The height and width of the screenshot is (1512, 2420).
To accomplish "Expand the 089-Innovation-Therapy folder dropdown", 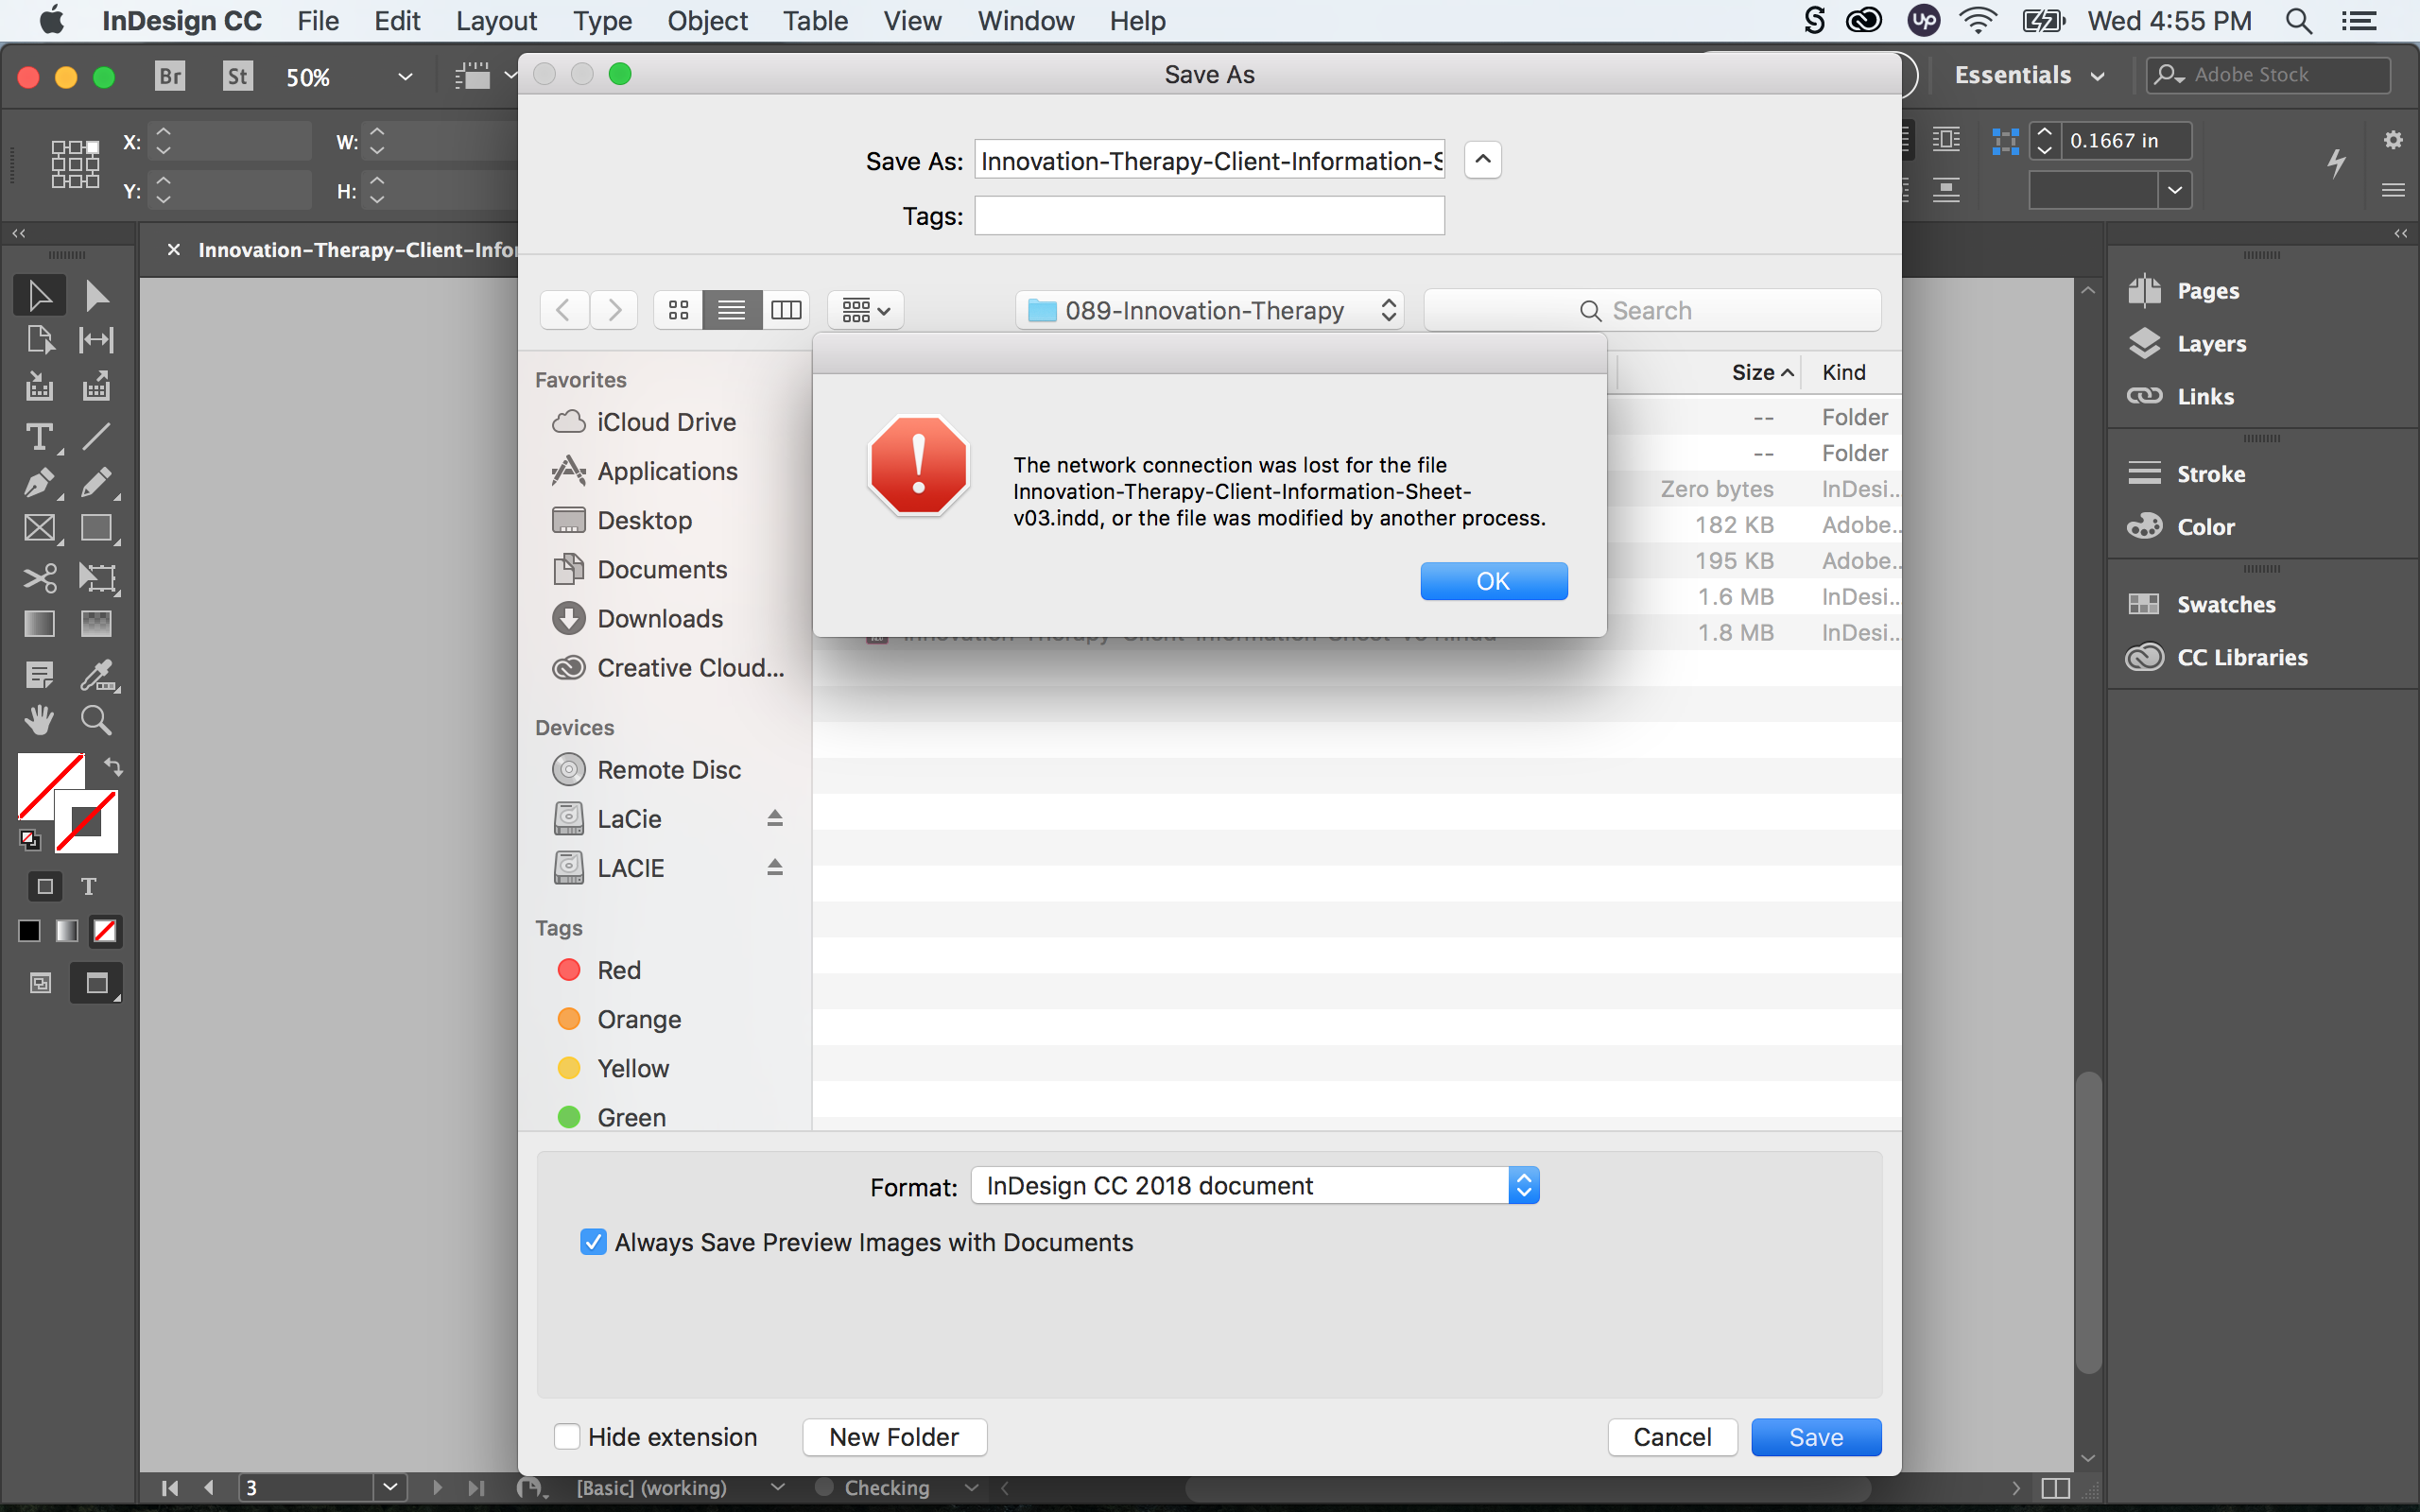I will tap(1387, 310).
